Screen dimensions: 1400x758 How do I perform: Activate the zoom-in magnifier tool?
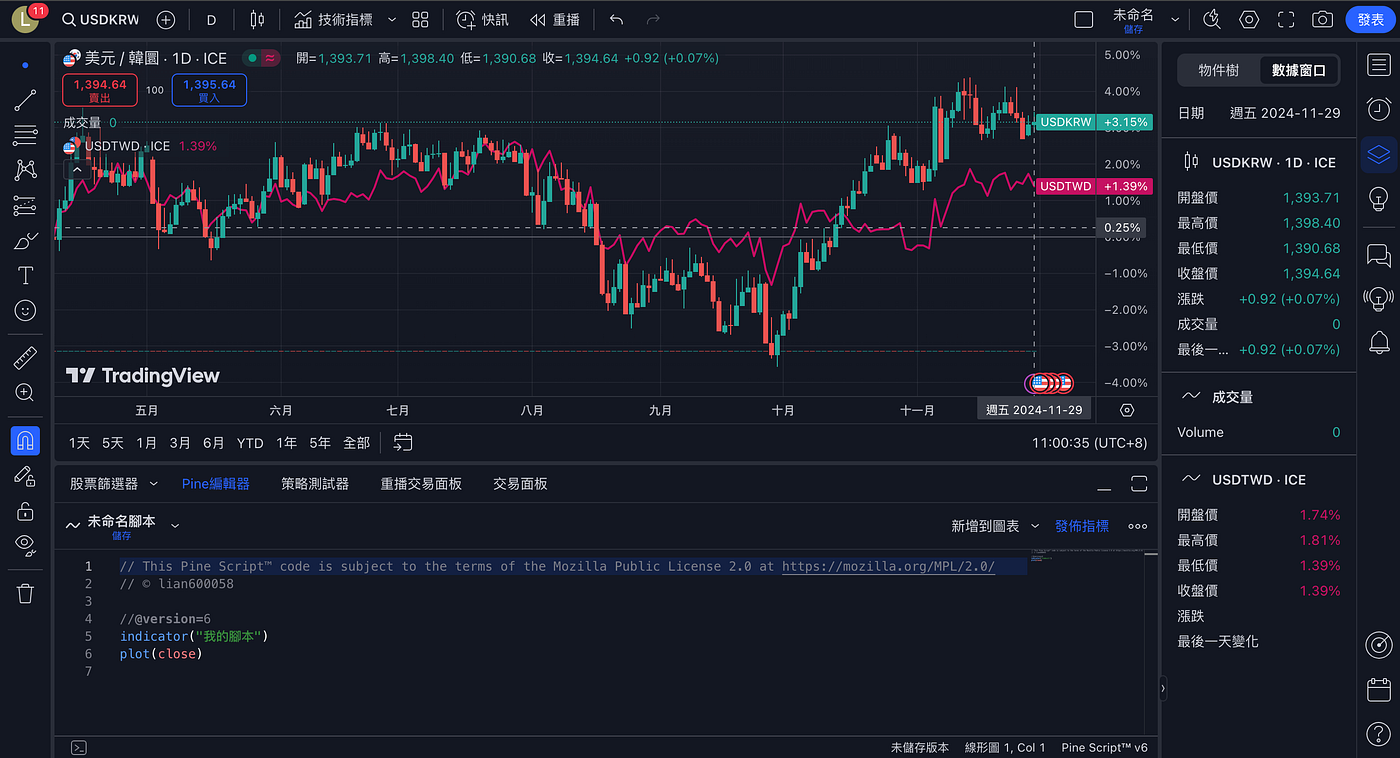pos(25,393)
